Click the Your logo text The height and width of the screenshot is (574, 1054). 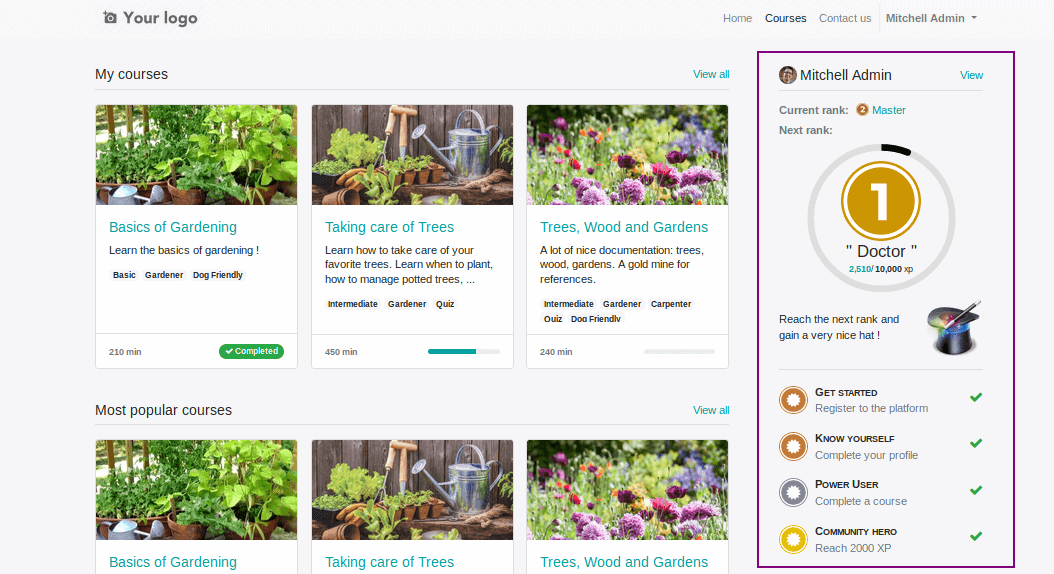[x=160, y=18]
